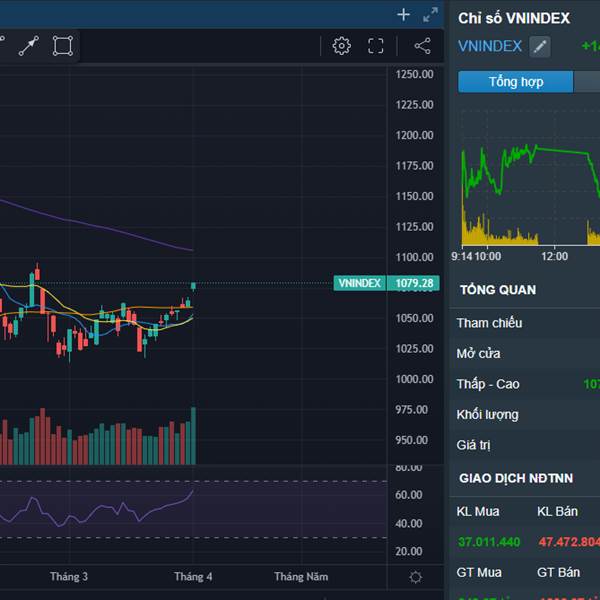Click Khối lượng row label
The image size is (600, 600).
tap(488, 414)
